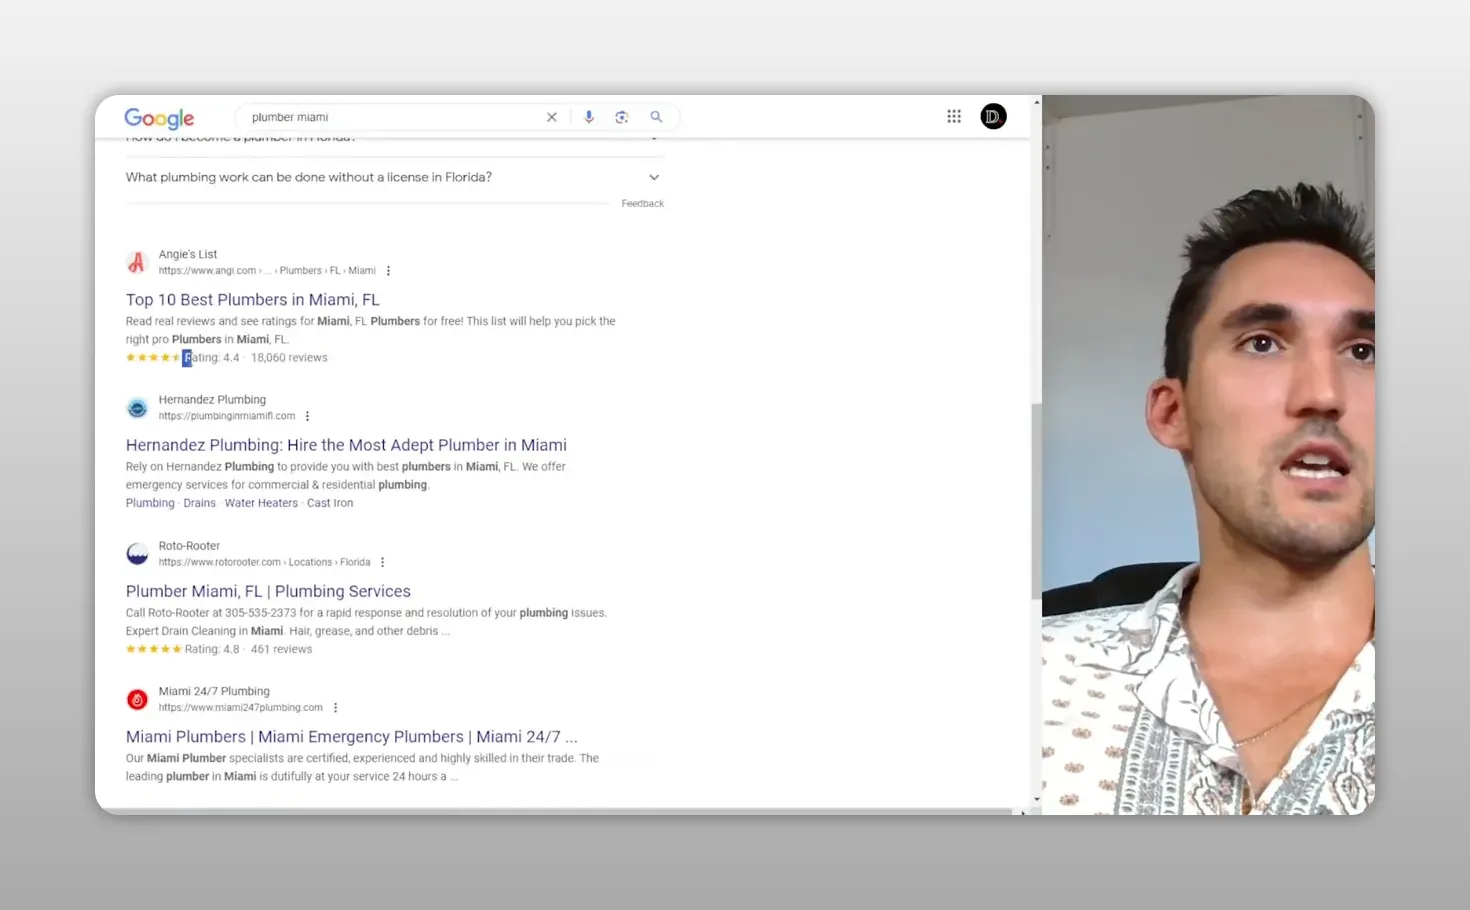Screen dimensions: 1470x910
Task: Click the miami247plumbing.com URL
Action: coord(240,708)
